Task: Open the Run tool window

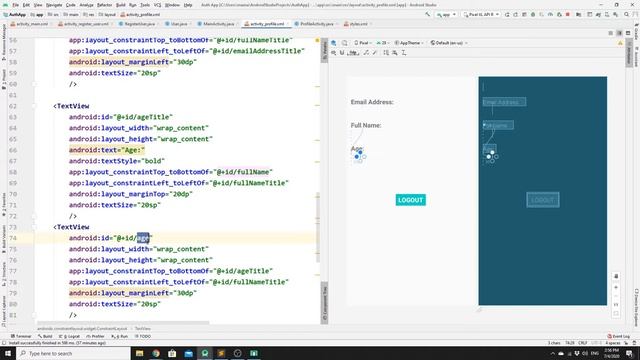Action: (120, 336)
